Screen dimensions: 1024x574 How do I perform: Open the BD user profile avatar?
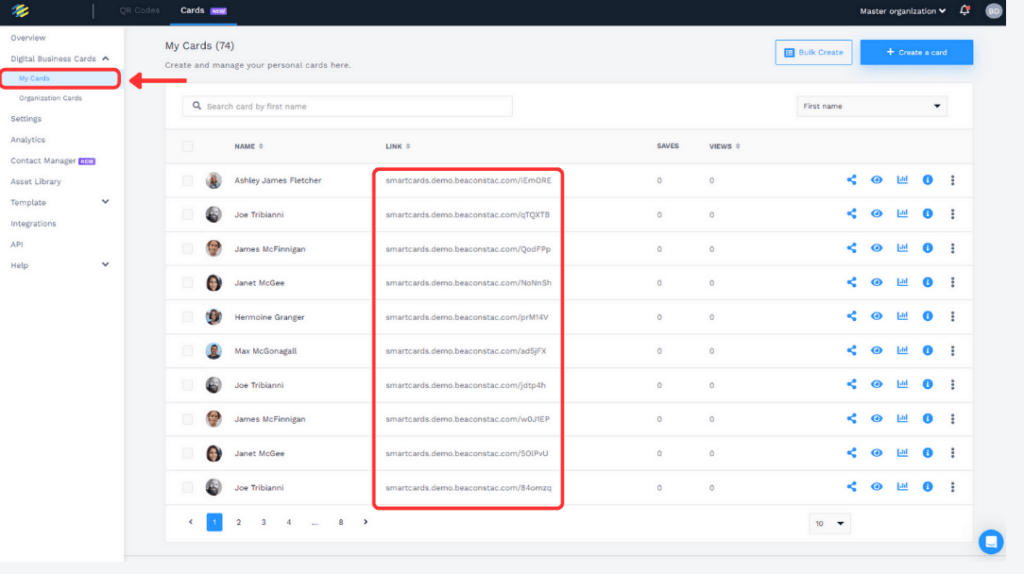(993, 10)
